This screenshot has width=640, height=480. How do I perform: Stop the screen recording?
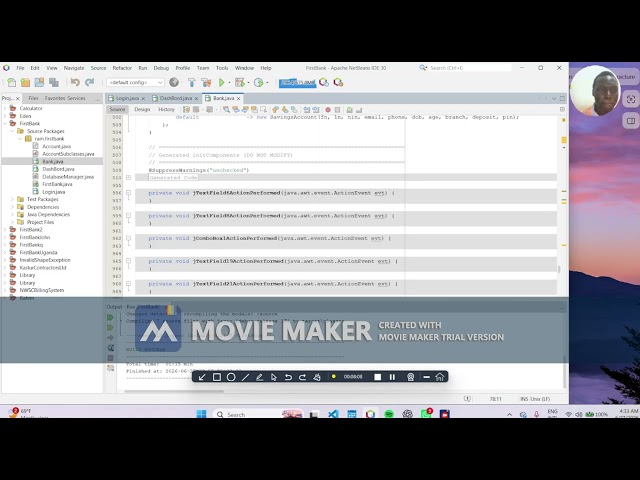point(378,377)
